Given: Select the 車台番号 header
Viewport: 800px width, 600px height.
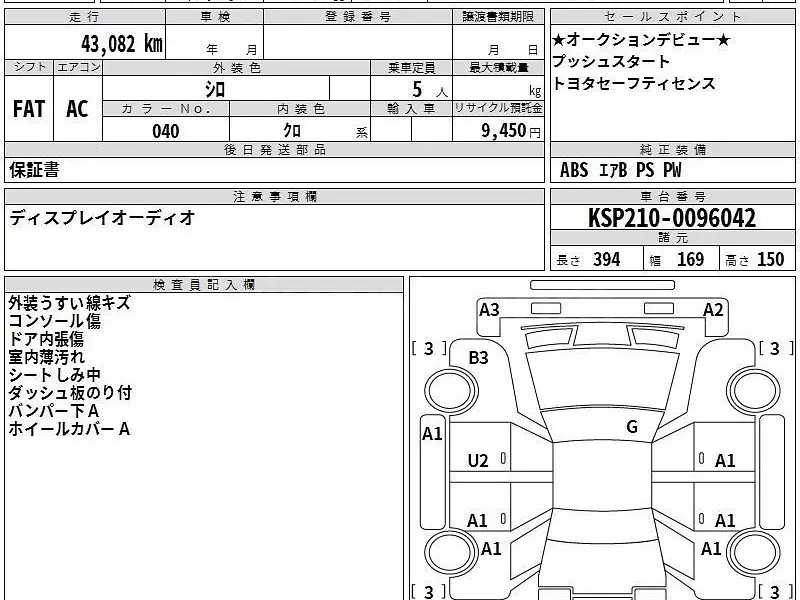Looking at the screenshot, I should point(672,196).
